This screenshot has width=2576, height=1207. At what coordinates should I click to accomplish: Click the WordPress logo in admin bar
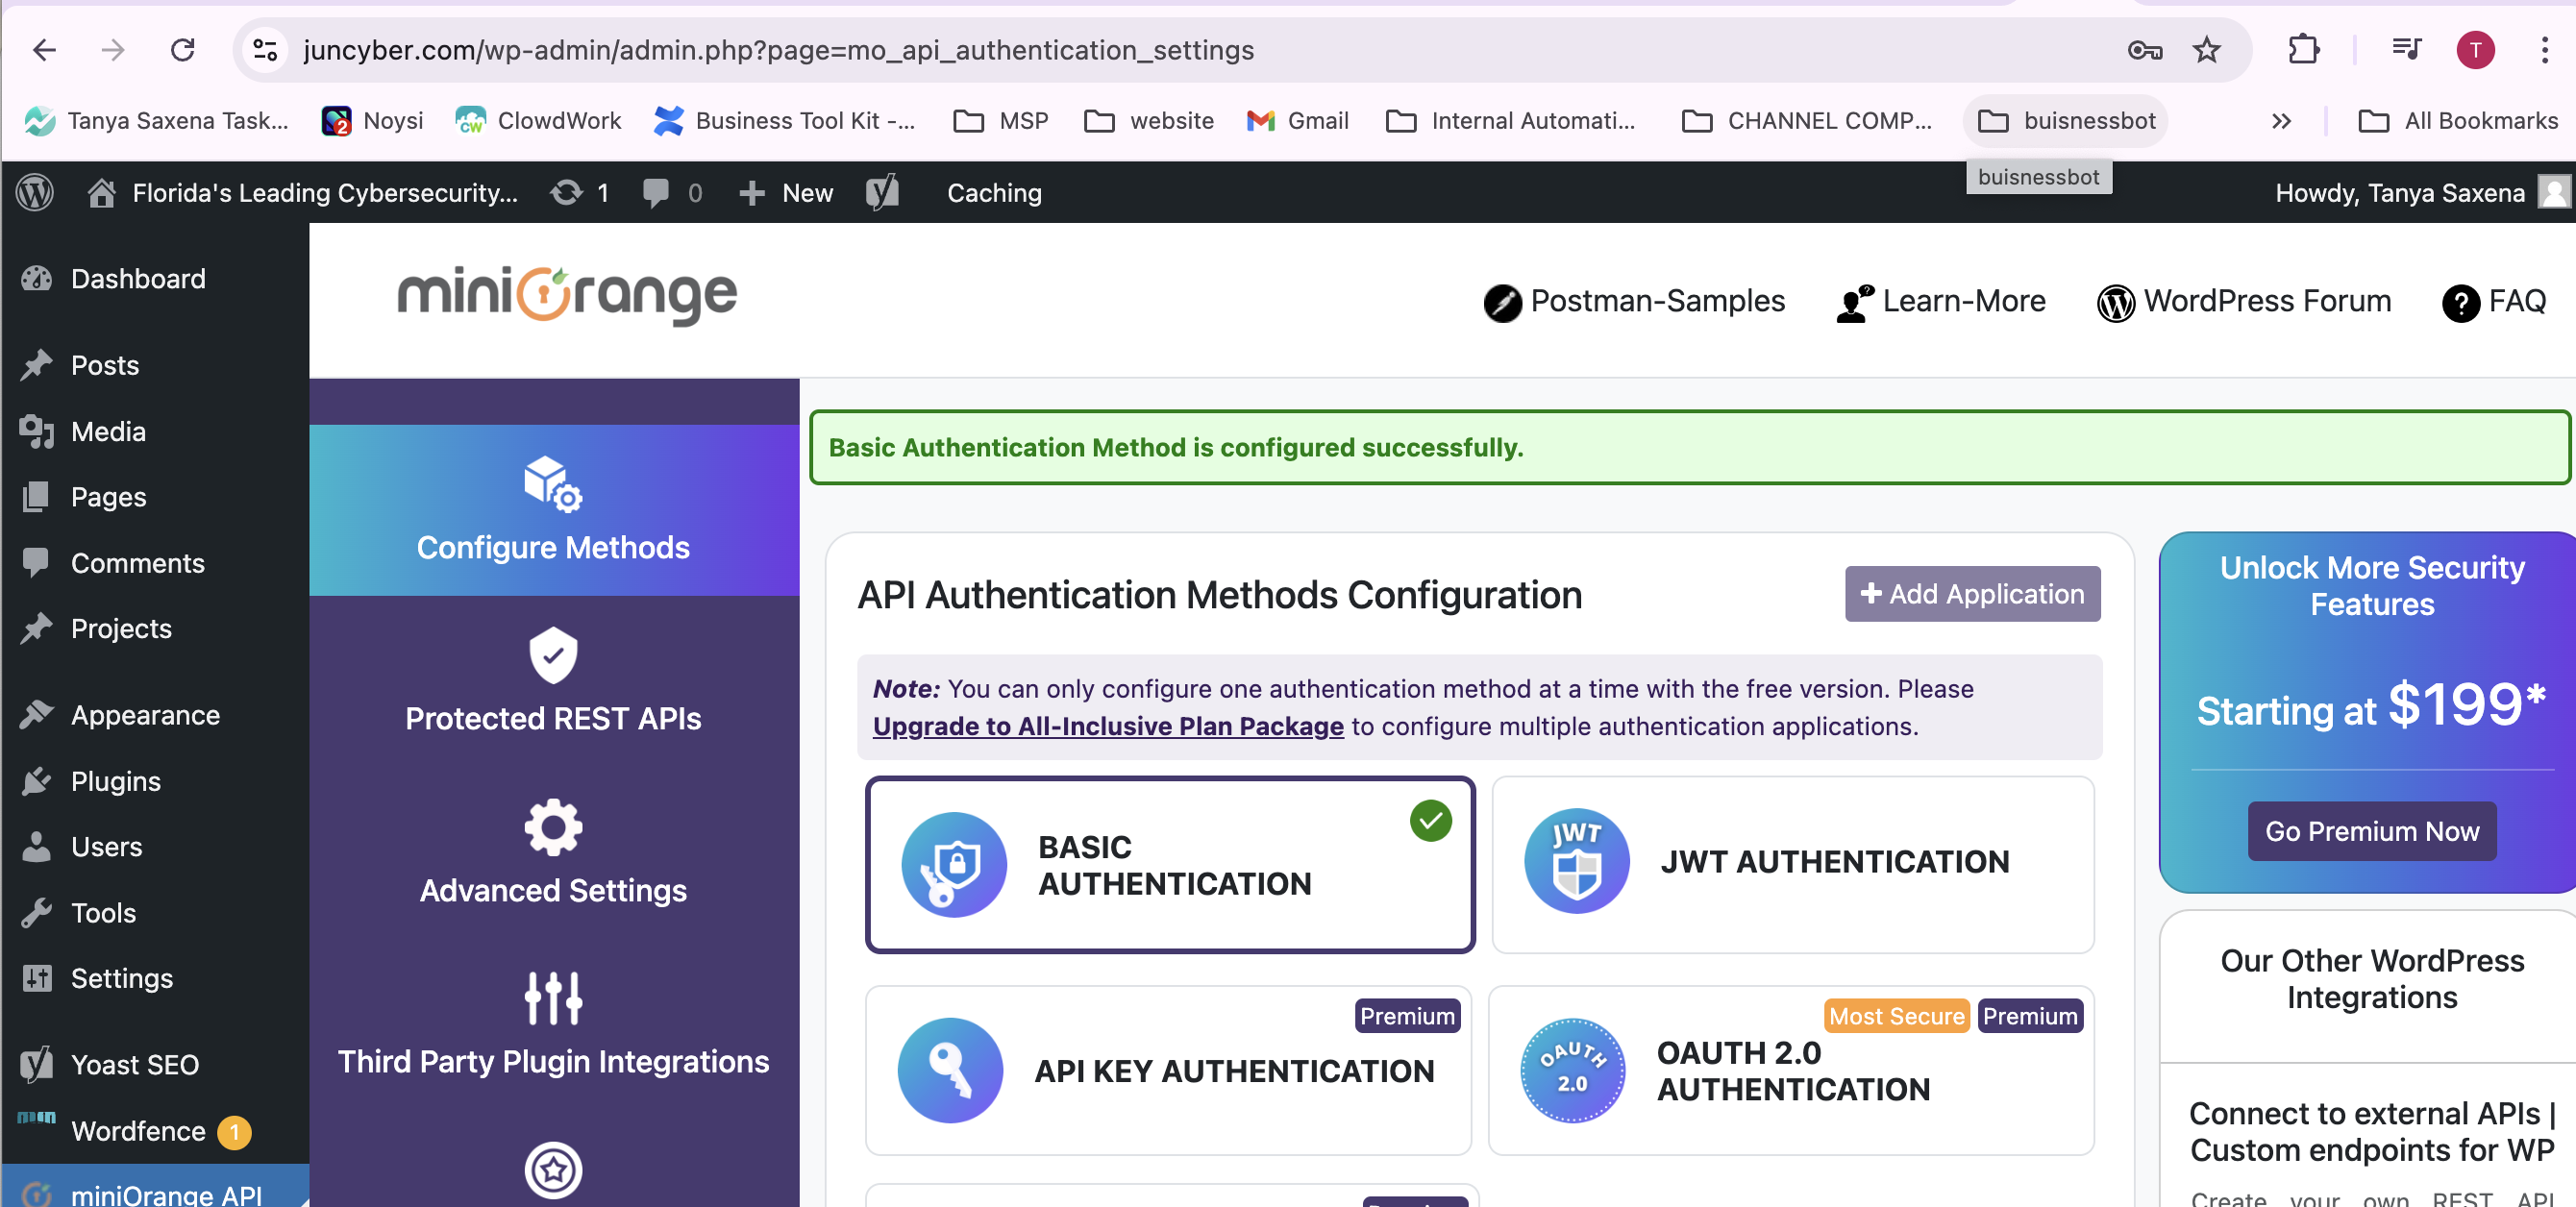[35, 193]
